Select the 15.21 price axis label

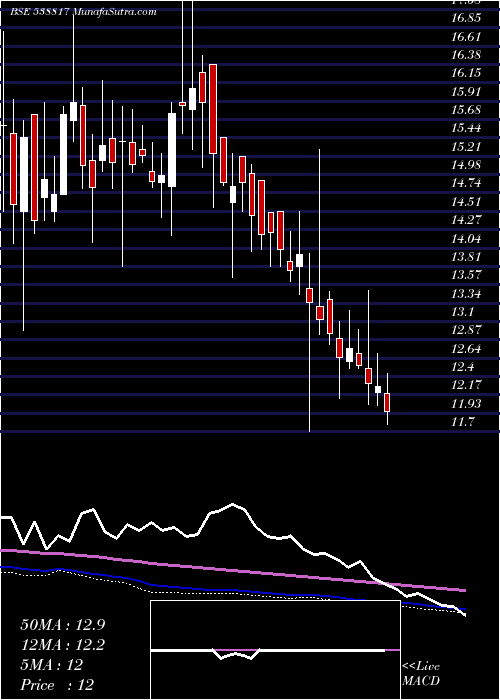466,147
